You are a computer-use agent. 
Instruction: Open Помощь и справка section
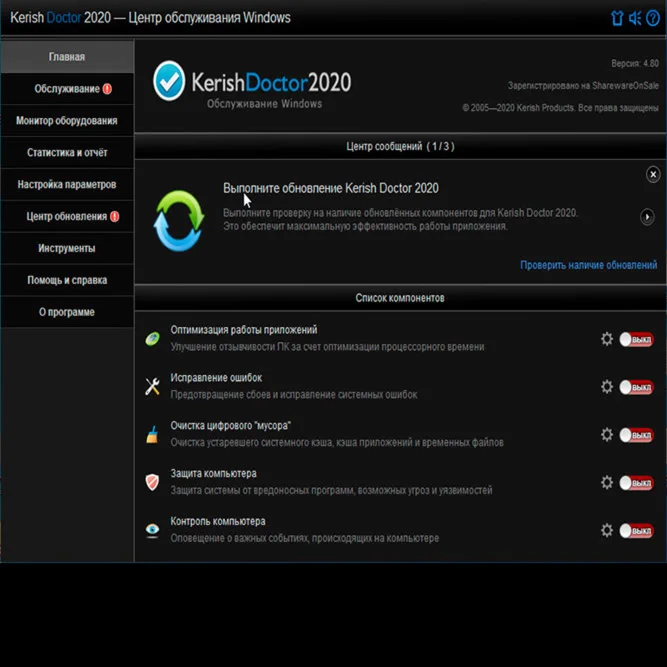[x=67, y=280]
